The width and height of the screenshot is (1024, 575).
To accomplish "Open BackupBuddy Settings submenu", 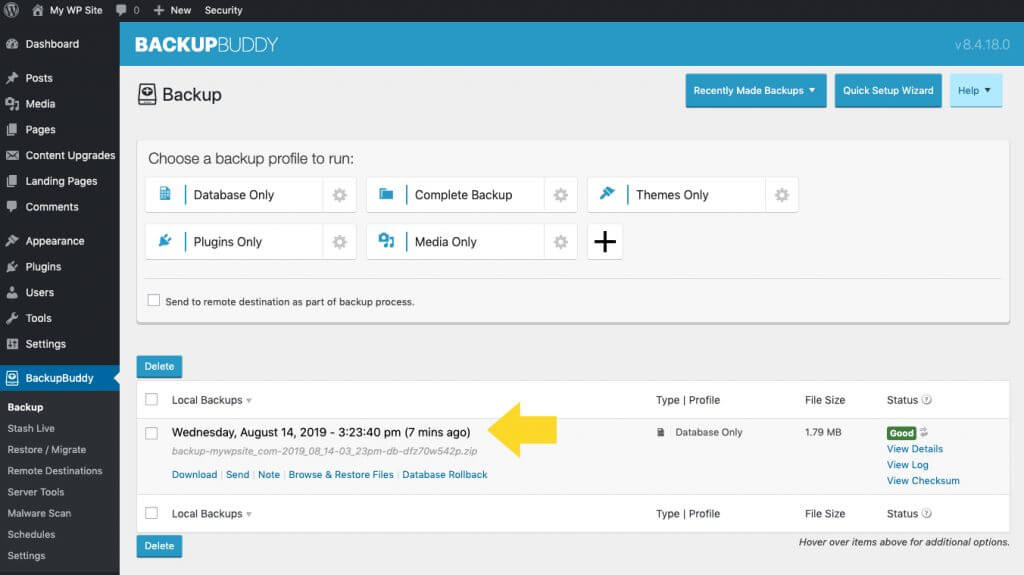I will [26, 555].
